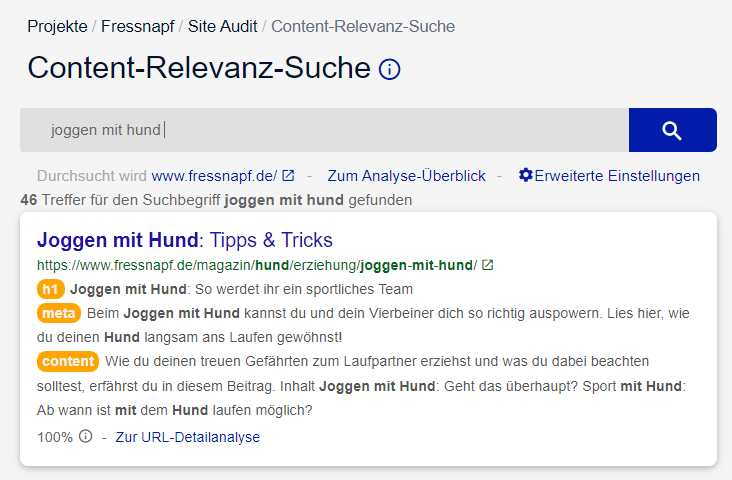This screenshot has width=732, height=480.
Task: Click the 100% relevance score
Action: 55,437
